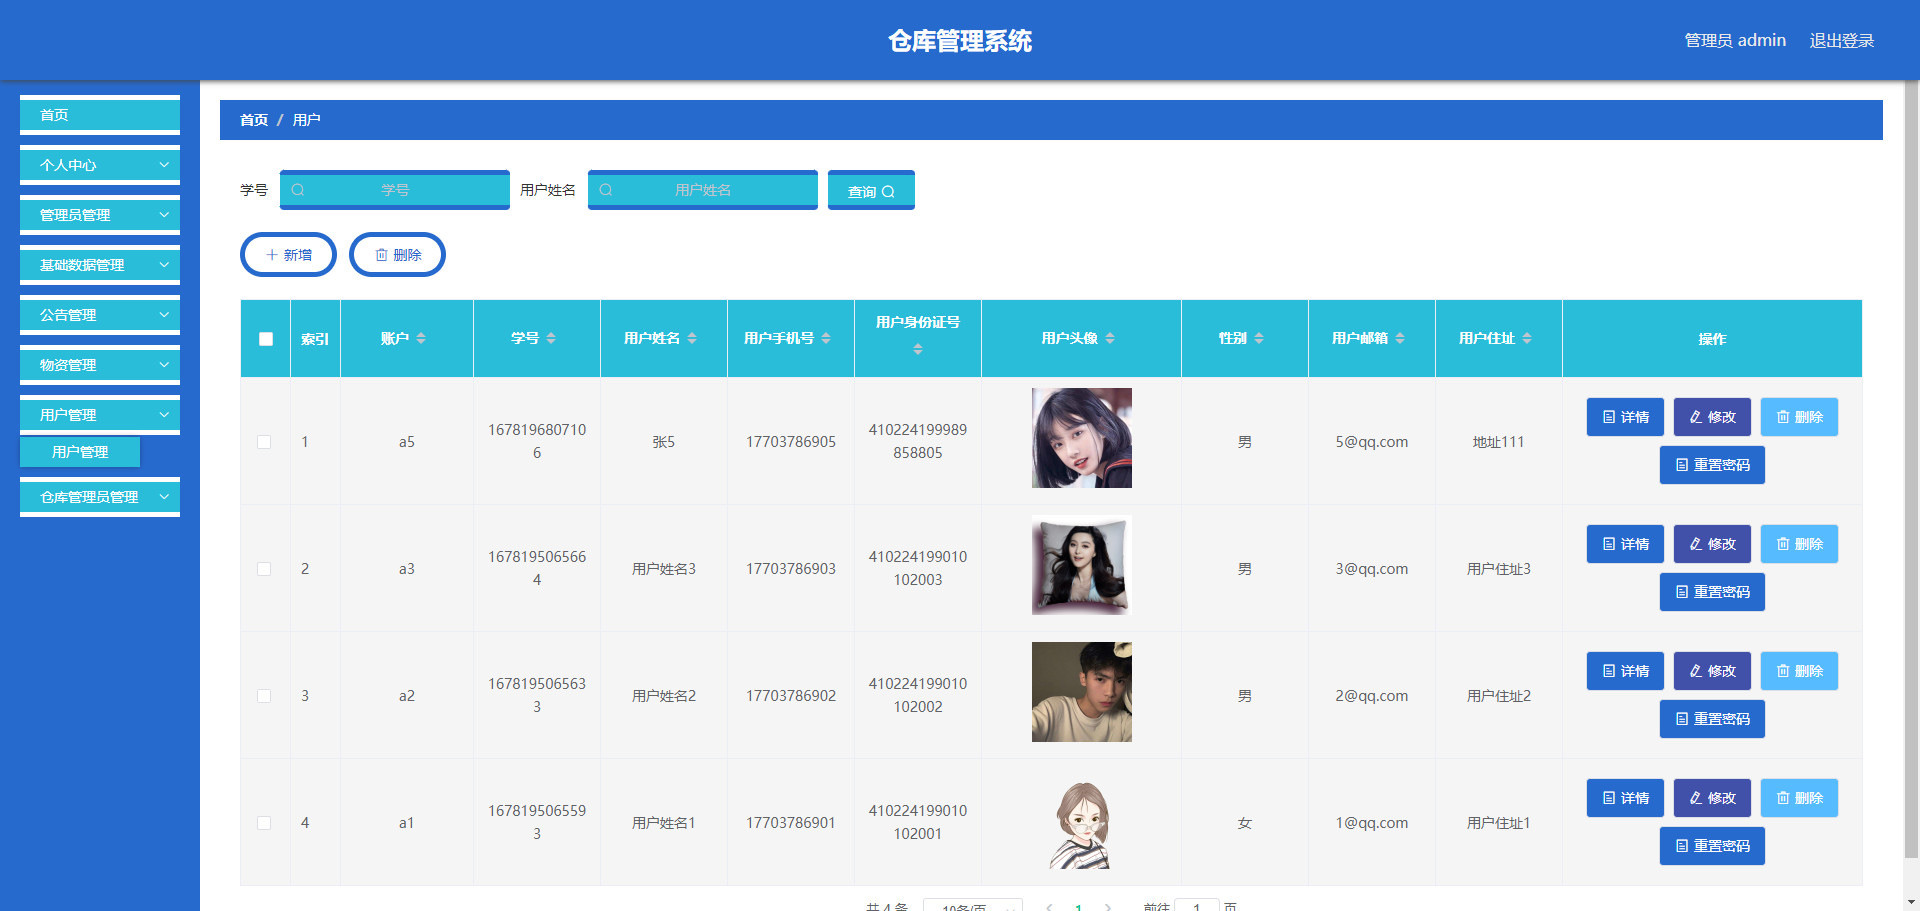Expand the 管理员管理 sidebar menu

[x=100, y=215]
